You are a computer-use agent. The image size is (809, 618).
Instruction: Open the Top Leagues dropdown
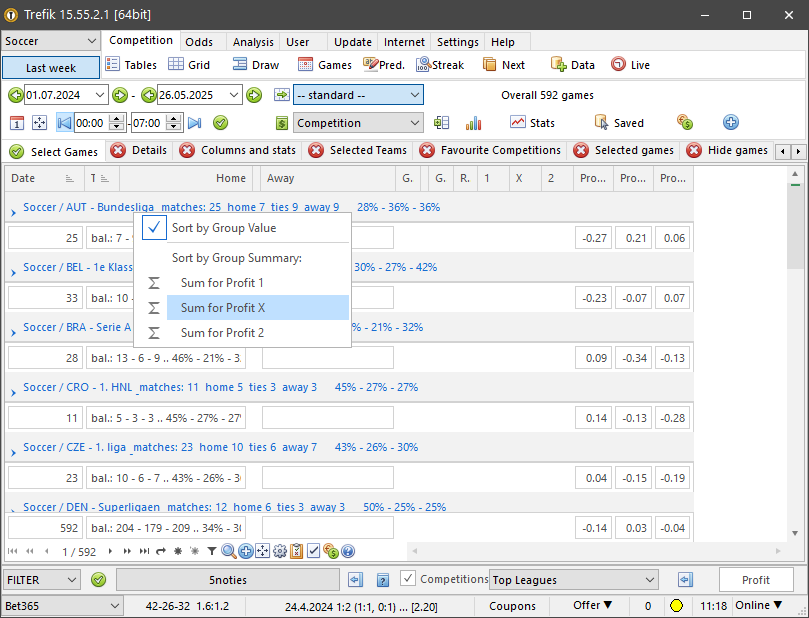click(574, 580)
